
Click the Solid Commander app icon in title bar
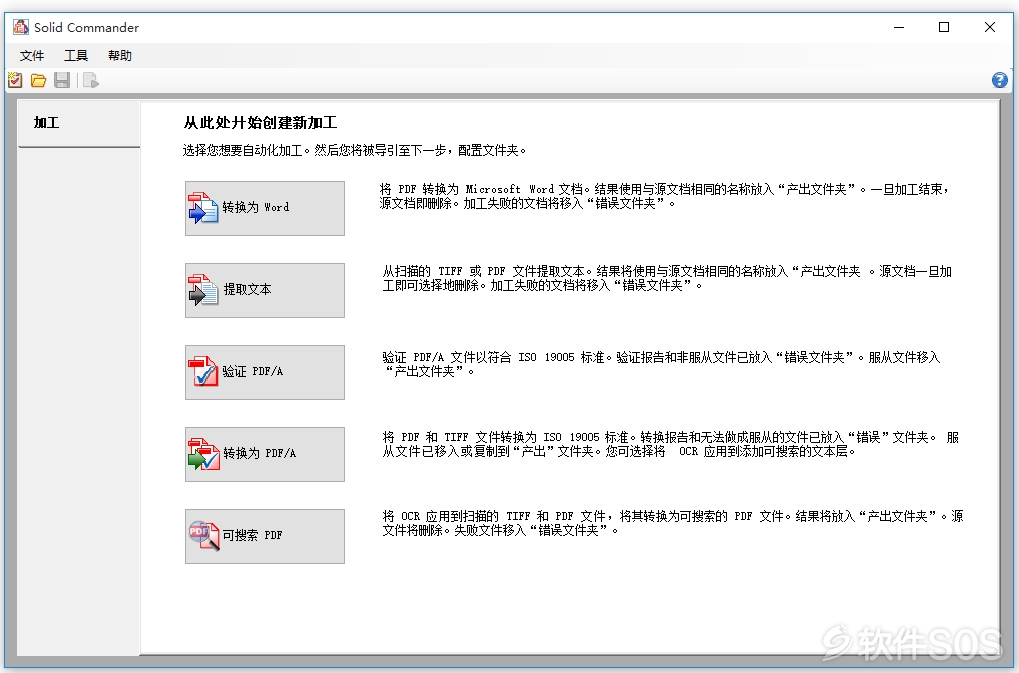[21, 27]
